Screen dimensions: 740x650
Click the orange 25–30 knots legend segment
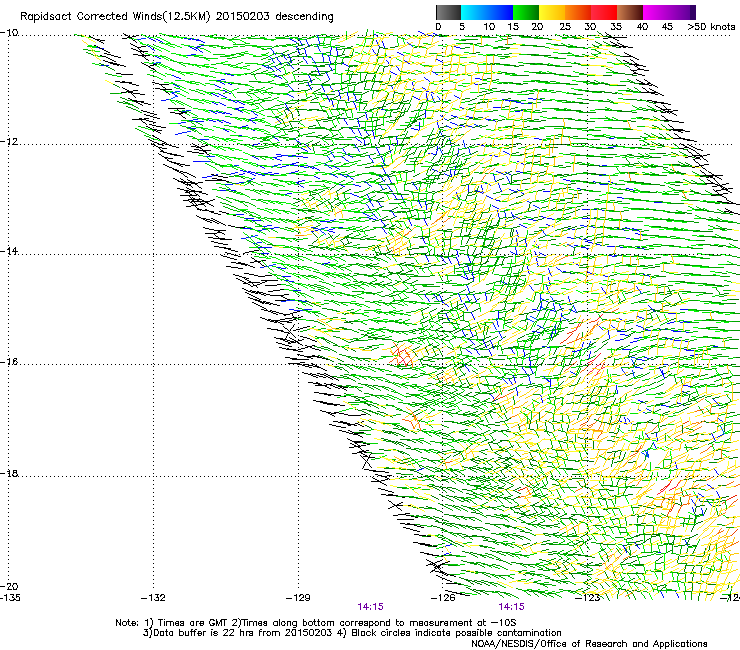click(x=578, y=12)
